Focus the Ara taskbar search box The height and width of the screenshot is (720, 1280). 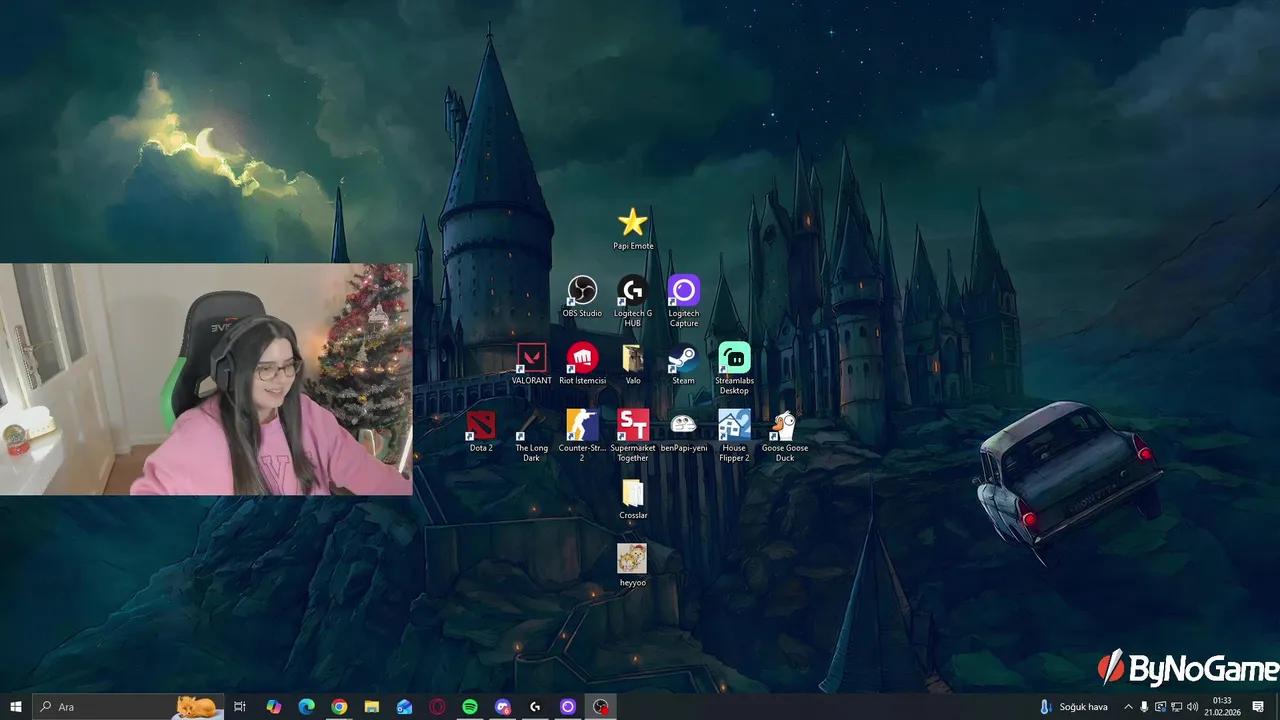pos(129,707)
